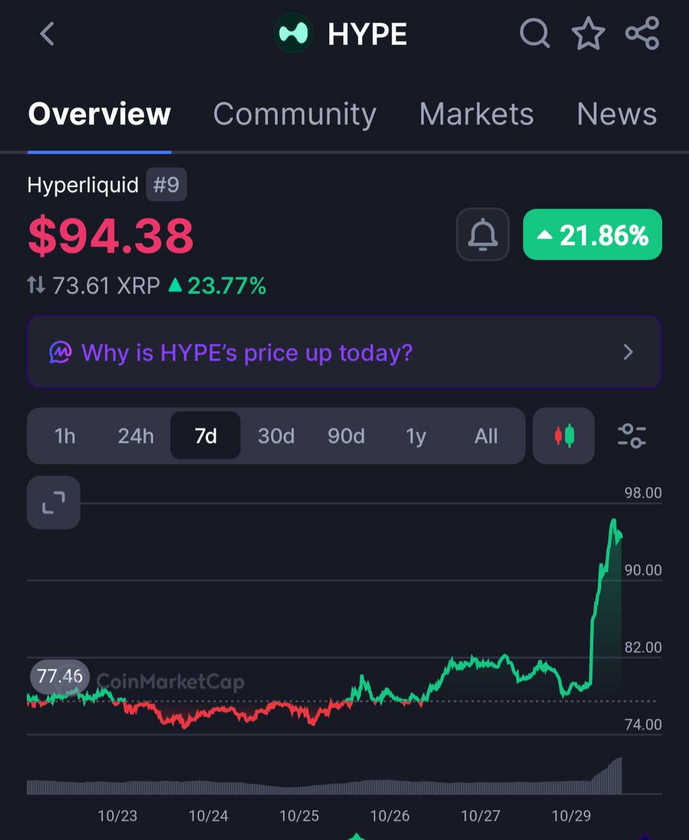The image size is (689, 840).
Task: Select the 90d chart range
Action: click(x=346, y=436)
